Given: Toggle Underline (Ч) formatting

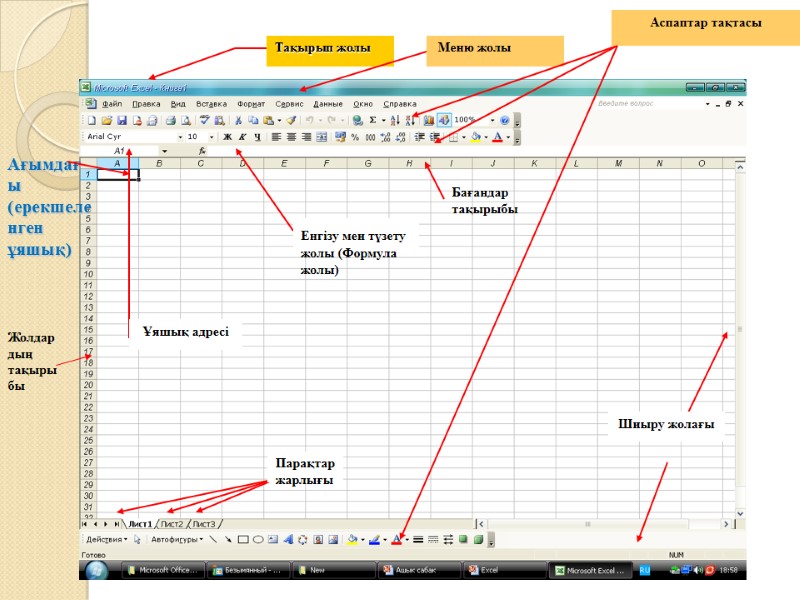Looking at the screenshot, I should pyautogui.click(x=258, y=137).
